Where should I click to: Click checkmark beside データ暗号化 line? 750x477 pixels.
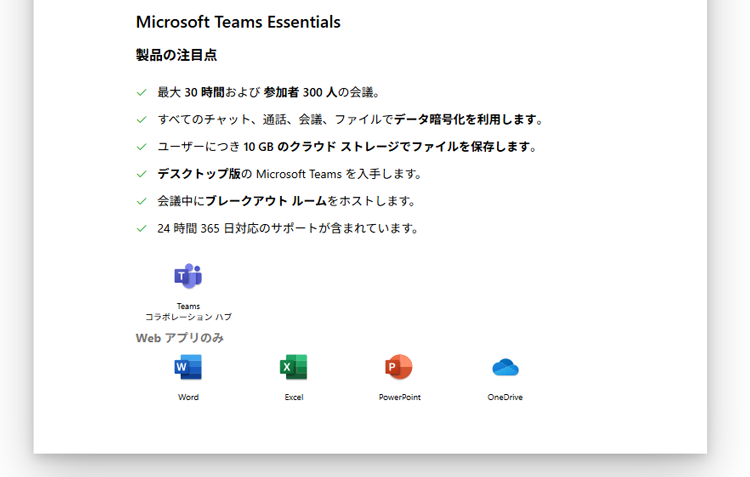tap(142, 120)
